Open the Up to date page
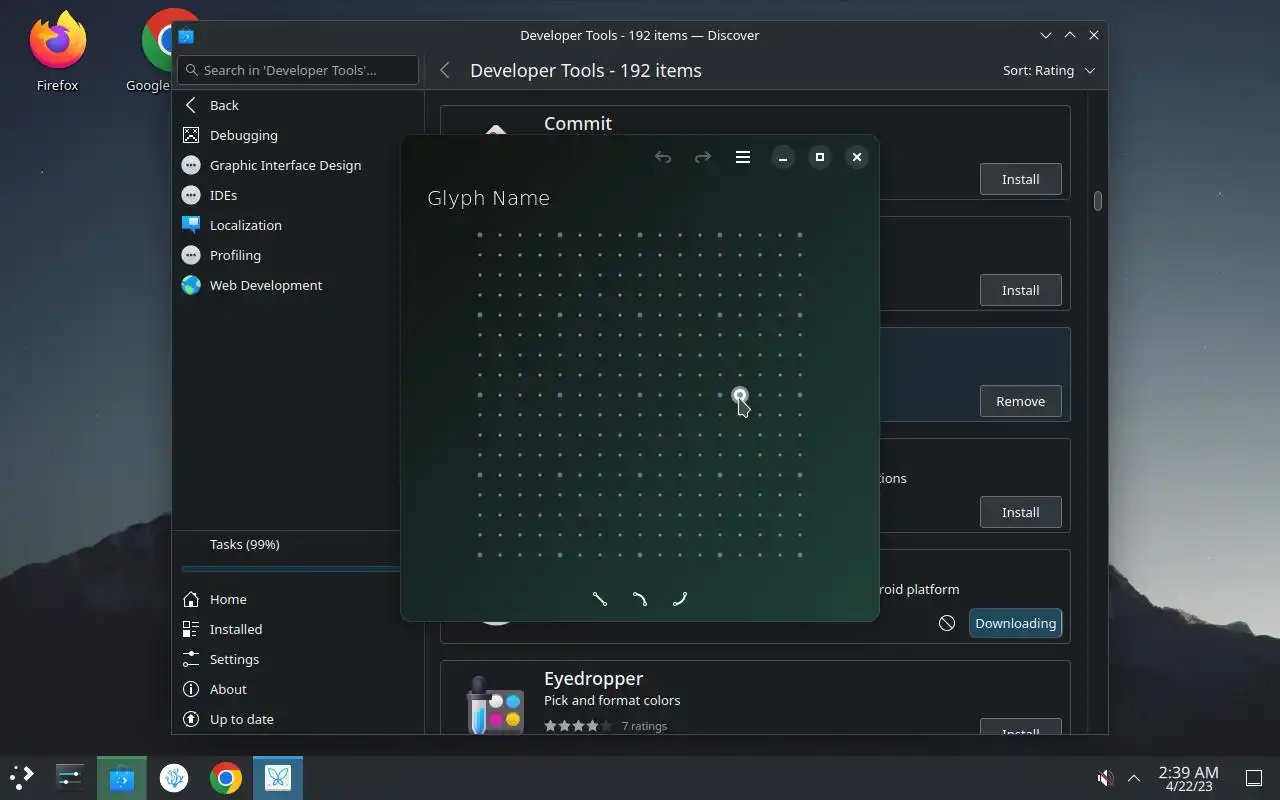 pos(298,719)
